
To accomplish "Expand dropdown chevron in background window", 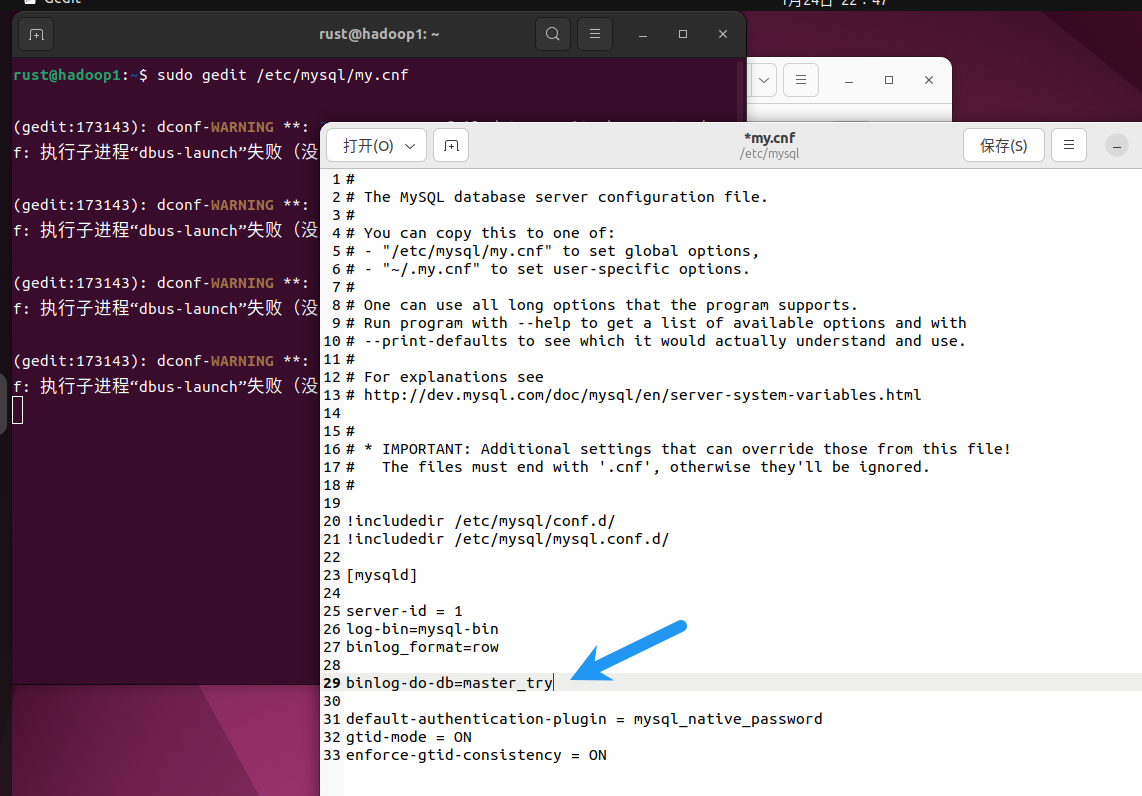I will [763, 80].
